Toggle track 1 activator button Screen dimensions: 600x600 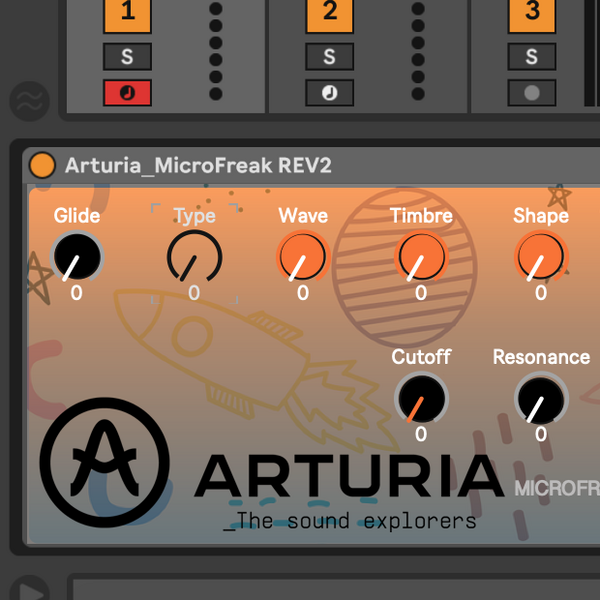127,15
